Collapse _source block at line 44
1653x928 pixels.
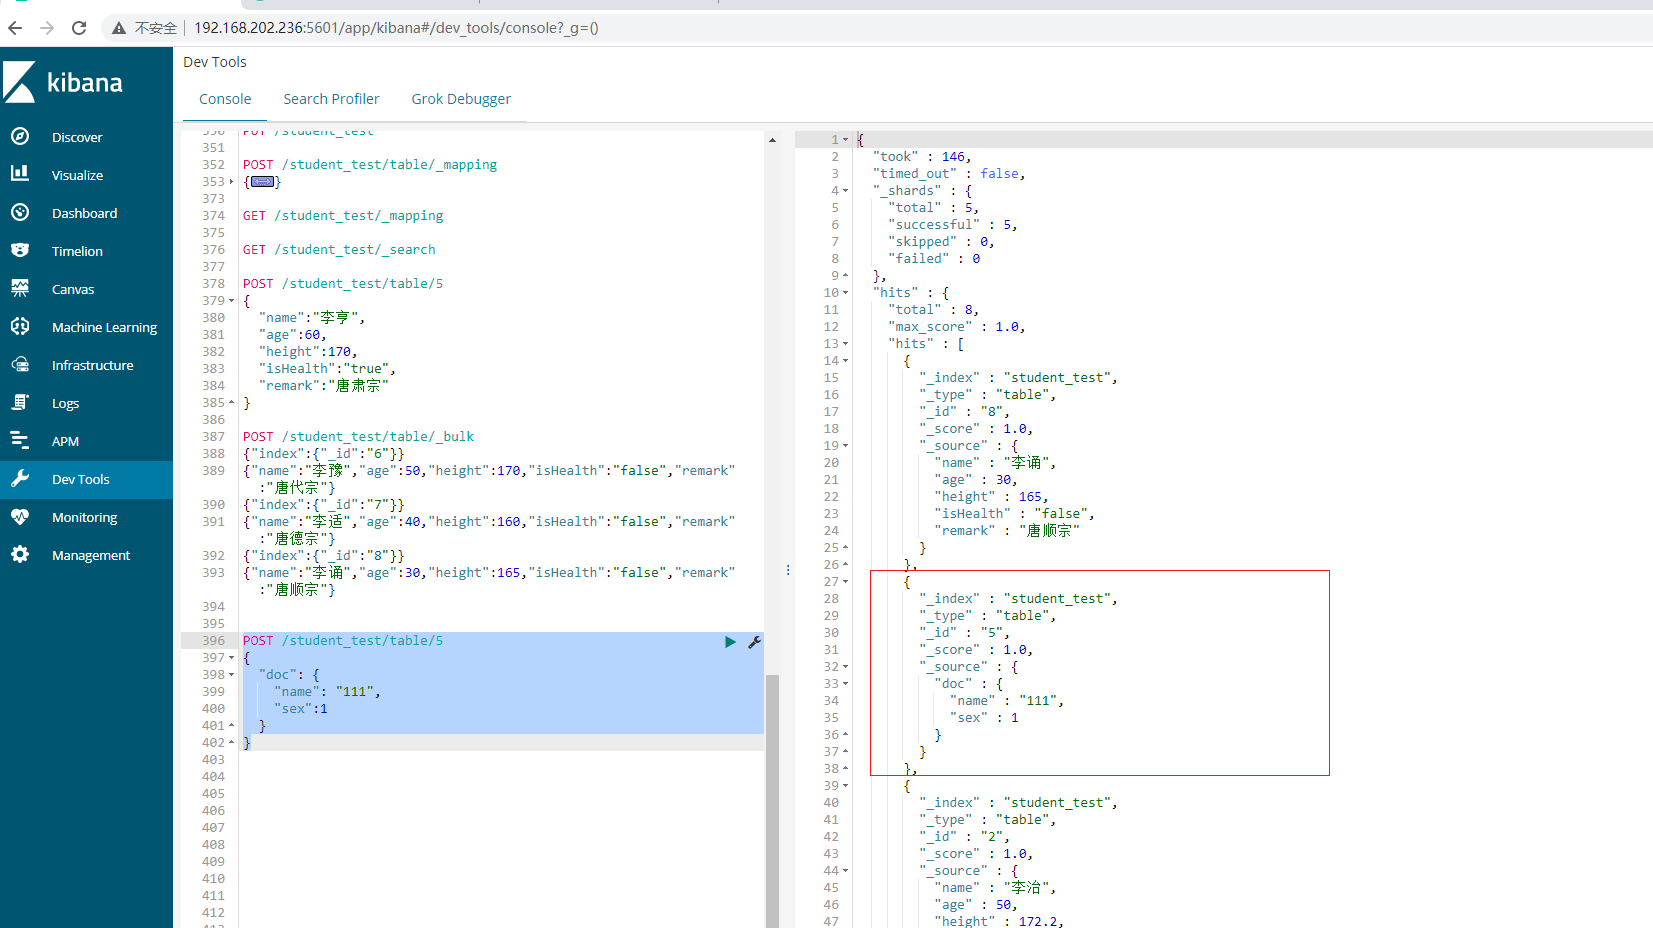[x=846, y=871]
